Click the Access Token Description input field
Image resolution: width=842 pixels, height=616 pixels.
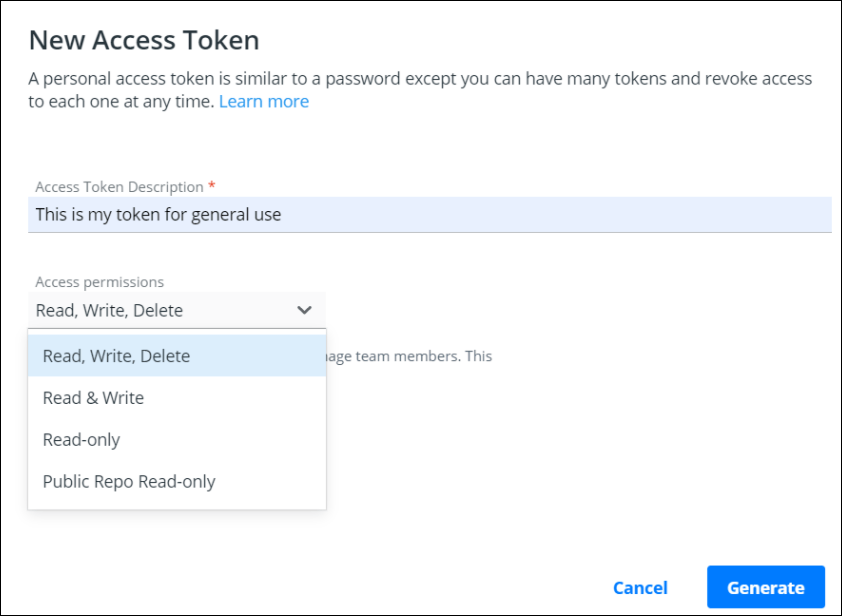coord(430,214)
